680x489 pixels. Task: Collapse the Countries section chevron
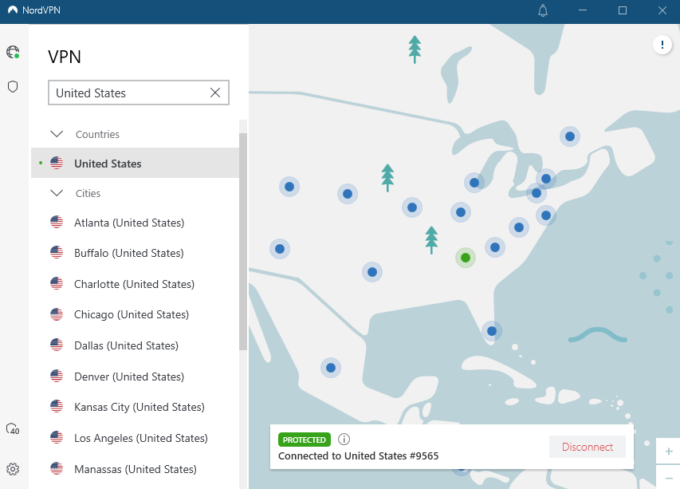point(57,134)
